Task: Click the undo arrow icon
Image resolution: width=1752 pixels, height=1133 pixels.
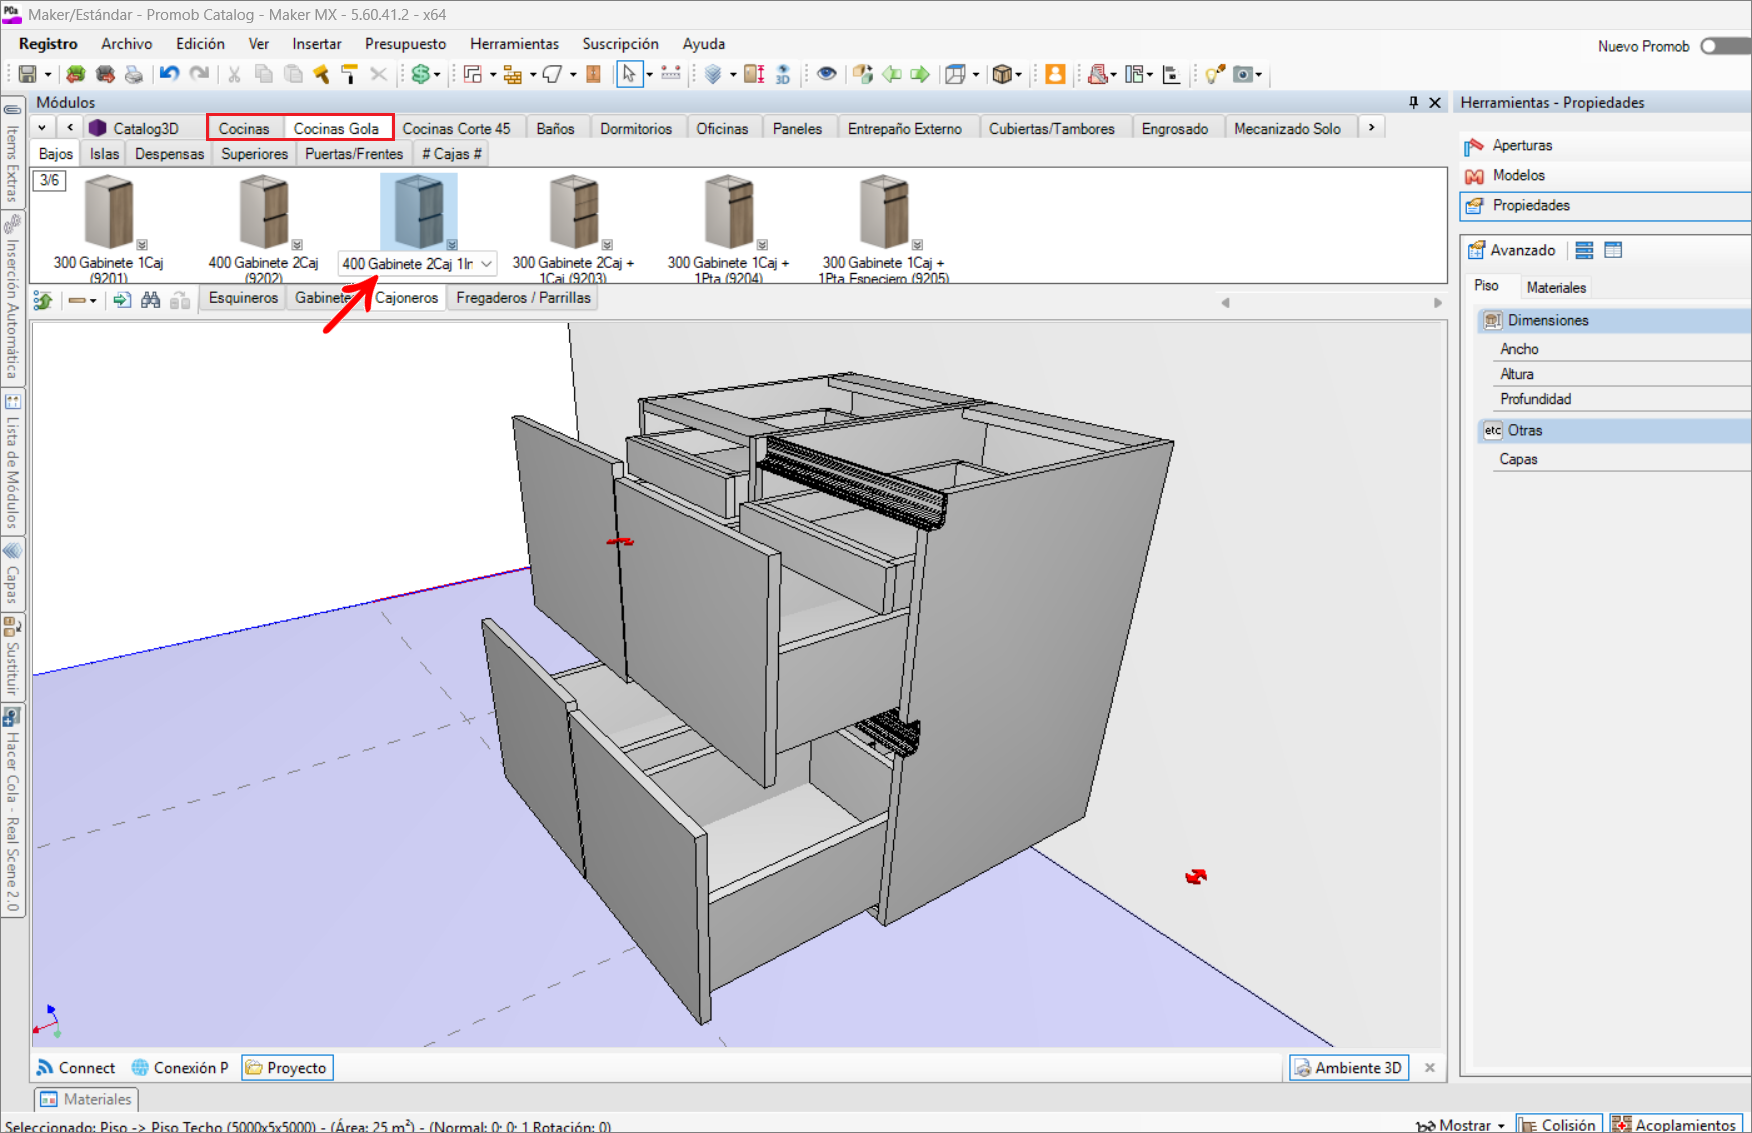Action: [167, 73]
